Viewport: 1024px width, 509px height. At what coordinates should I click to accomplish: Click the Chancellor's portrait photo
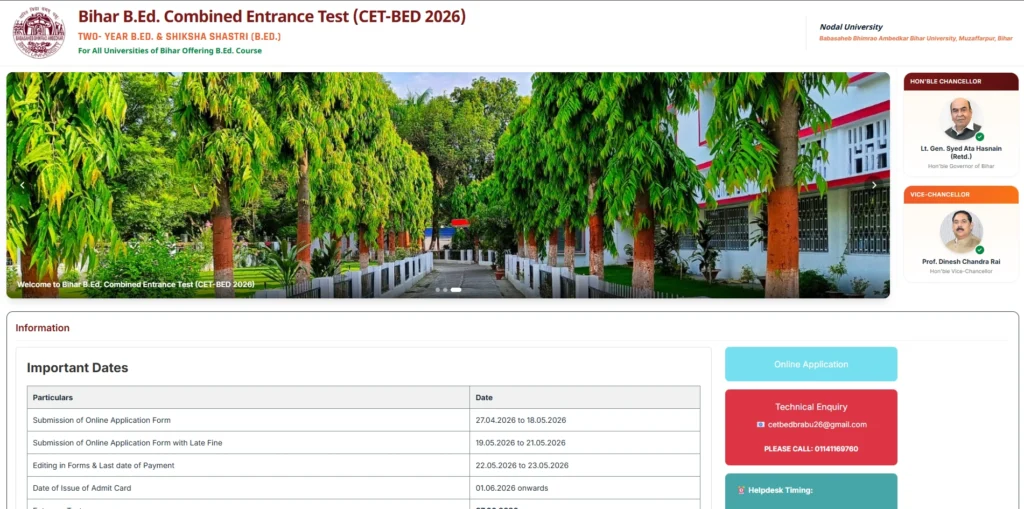pos(961,119)
